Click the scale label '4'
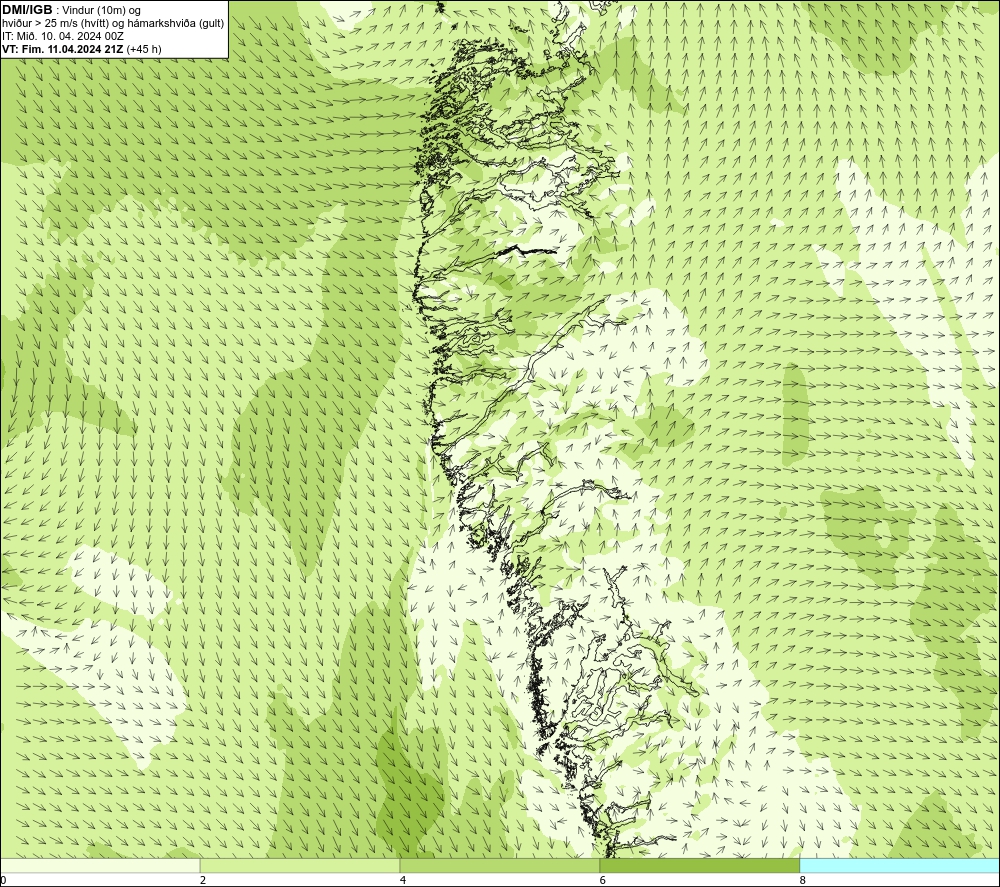 click(x=403, y=881)
